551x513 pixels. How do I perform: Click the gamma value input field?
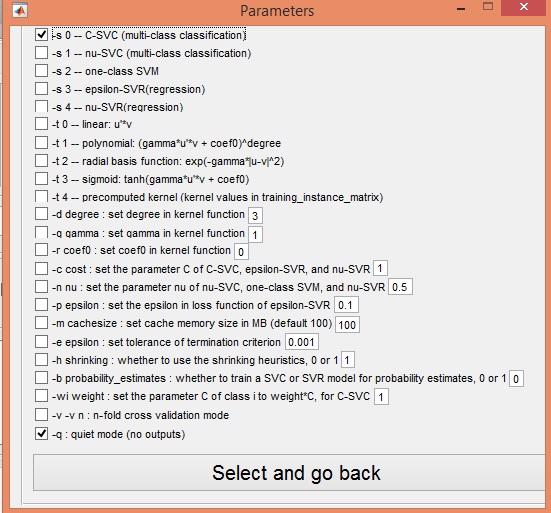coord(255,234)
